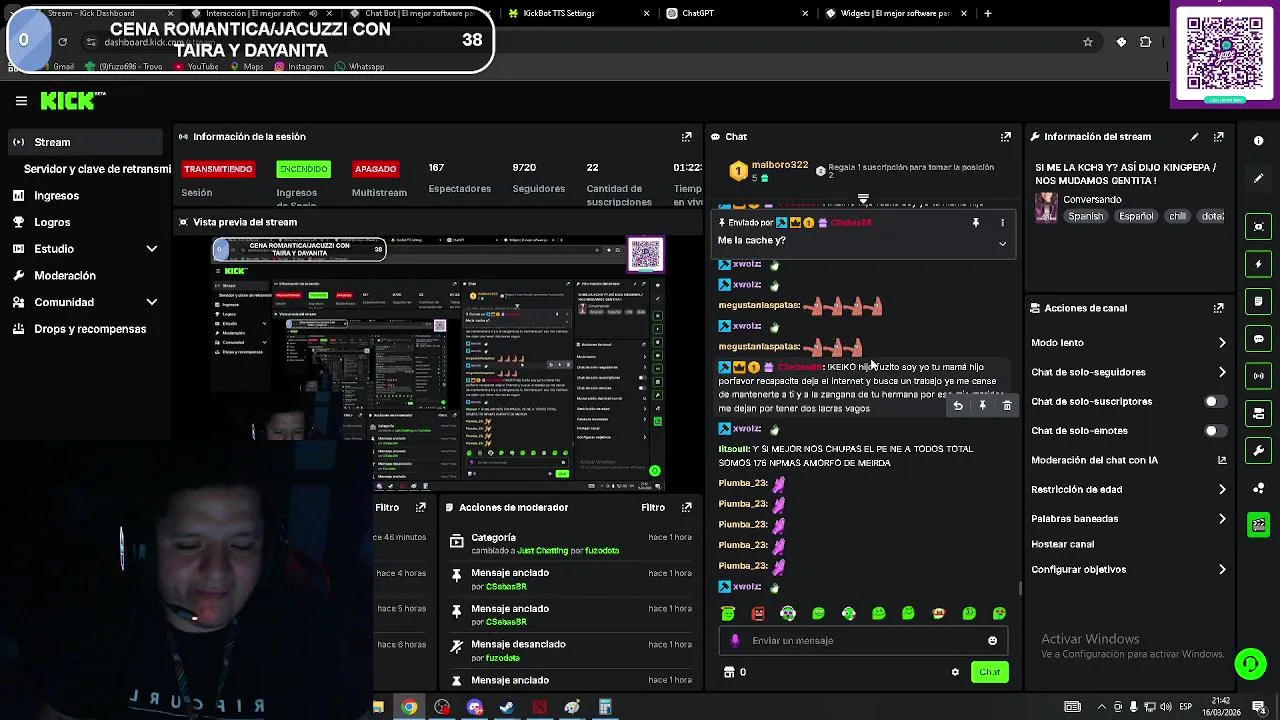Click the purple microphone TTS icon
Screen dimensions: 1280x720
click(x=735, y=641)
